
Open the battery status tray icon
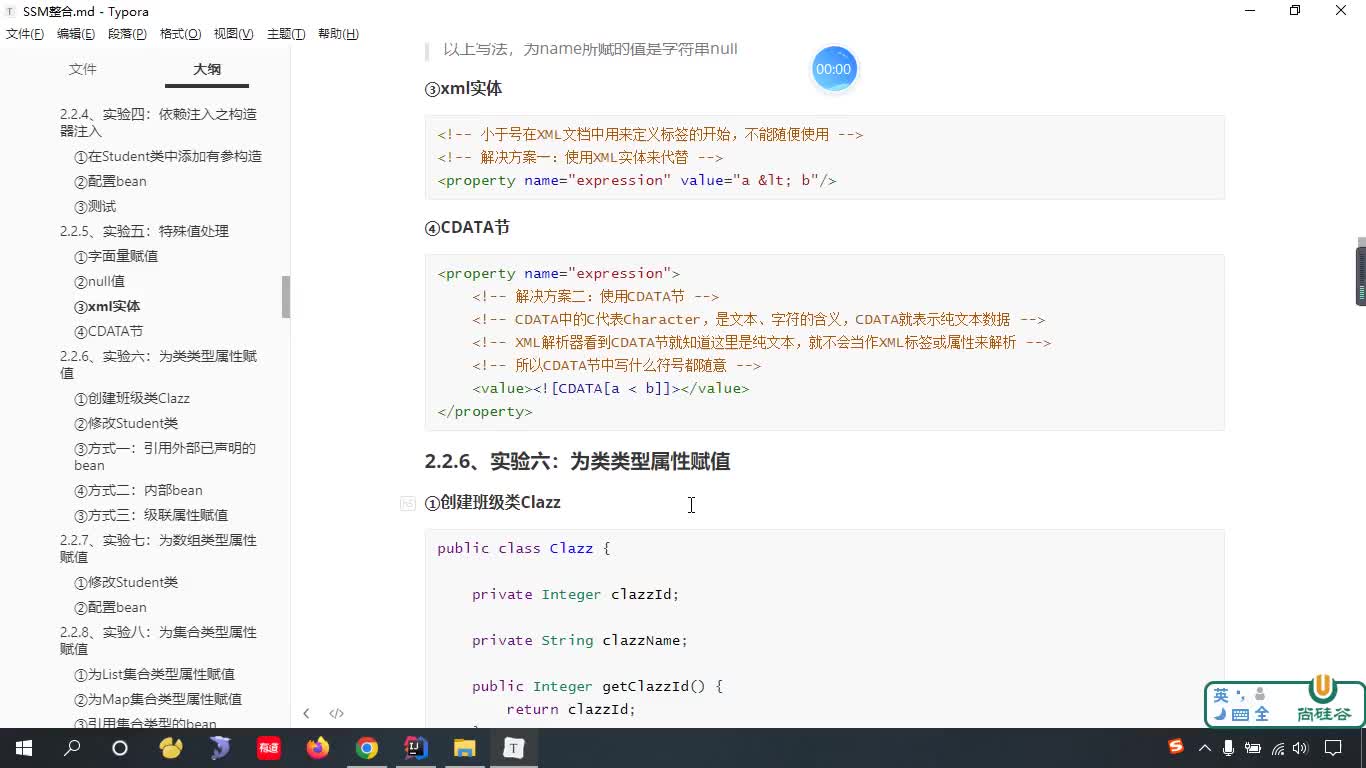[1253, 747]
